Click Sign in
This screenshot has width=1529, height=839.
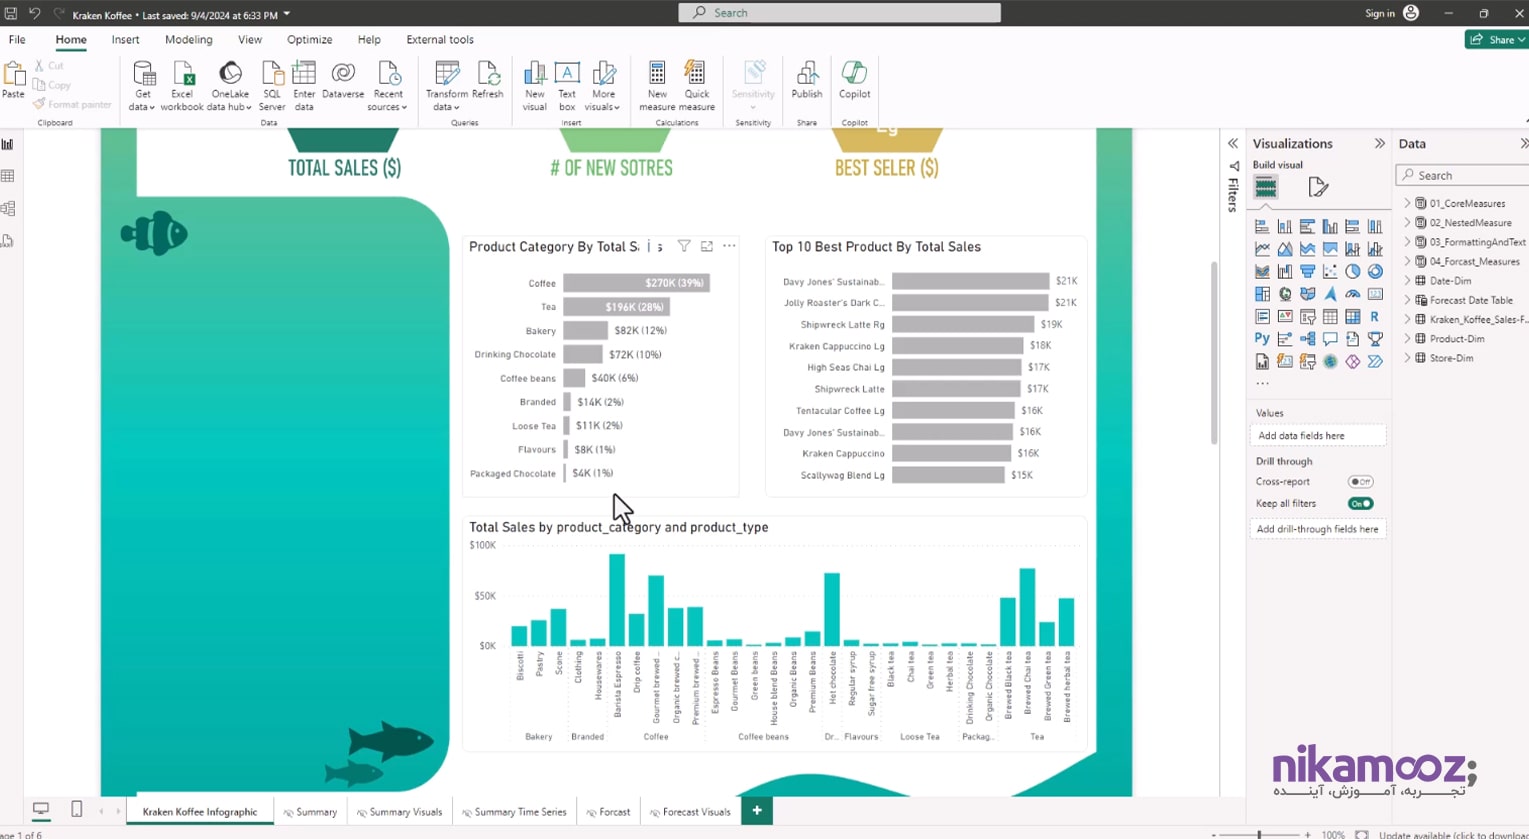click(1380, 13)
